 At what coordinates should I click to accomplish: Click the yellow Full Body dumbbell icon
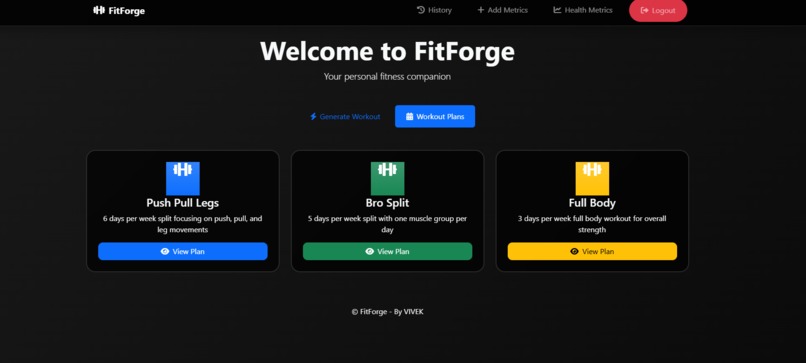click(592, 178)
